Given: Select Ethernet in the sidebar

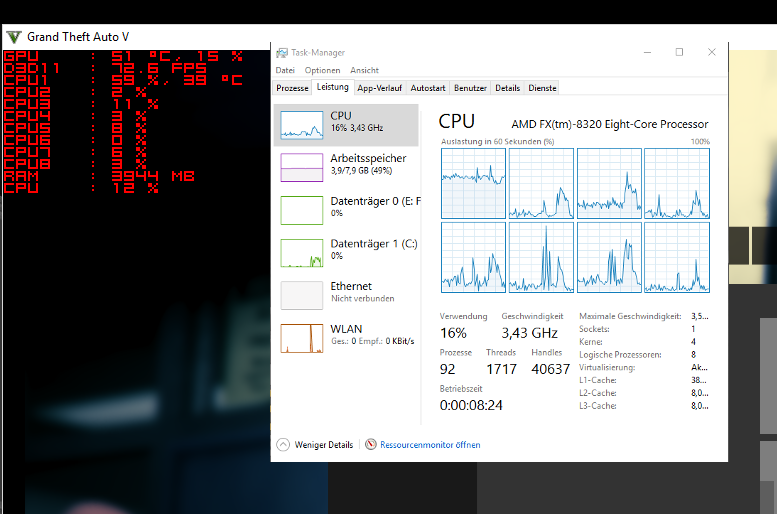Looking at the screenshot, I should point(346,295).
